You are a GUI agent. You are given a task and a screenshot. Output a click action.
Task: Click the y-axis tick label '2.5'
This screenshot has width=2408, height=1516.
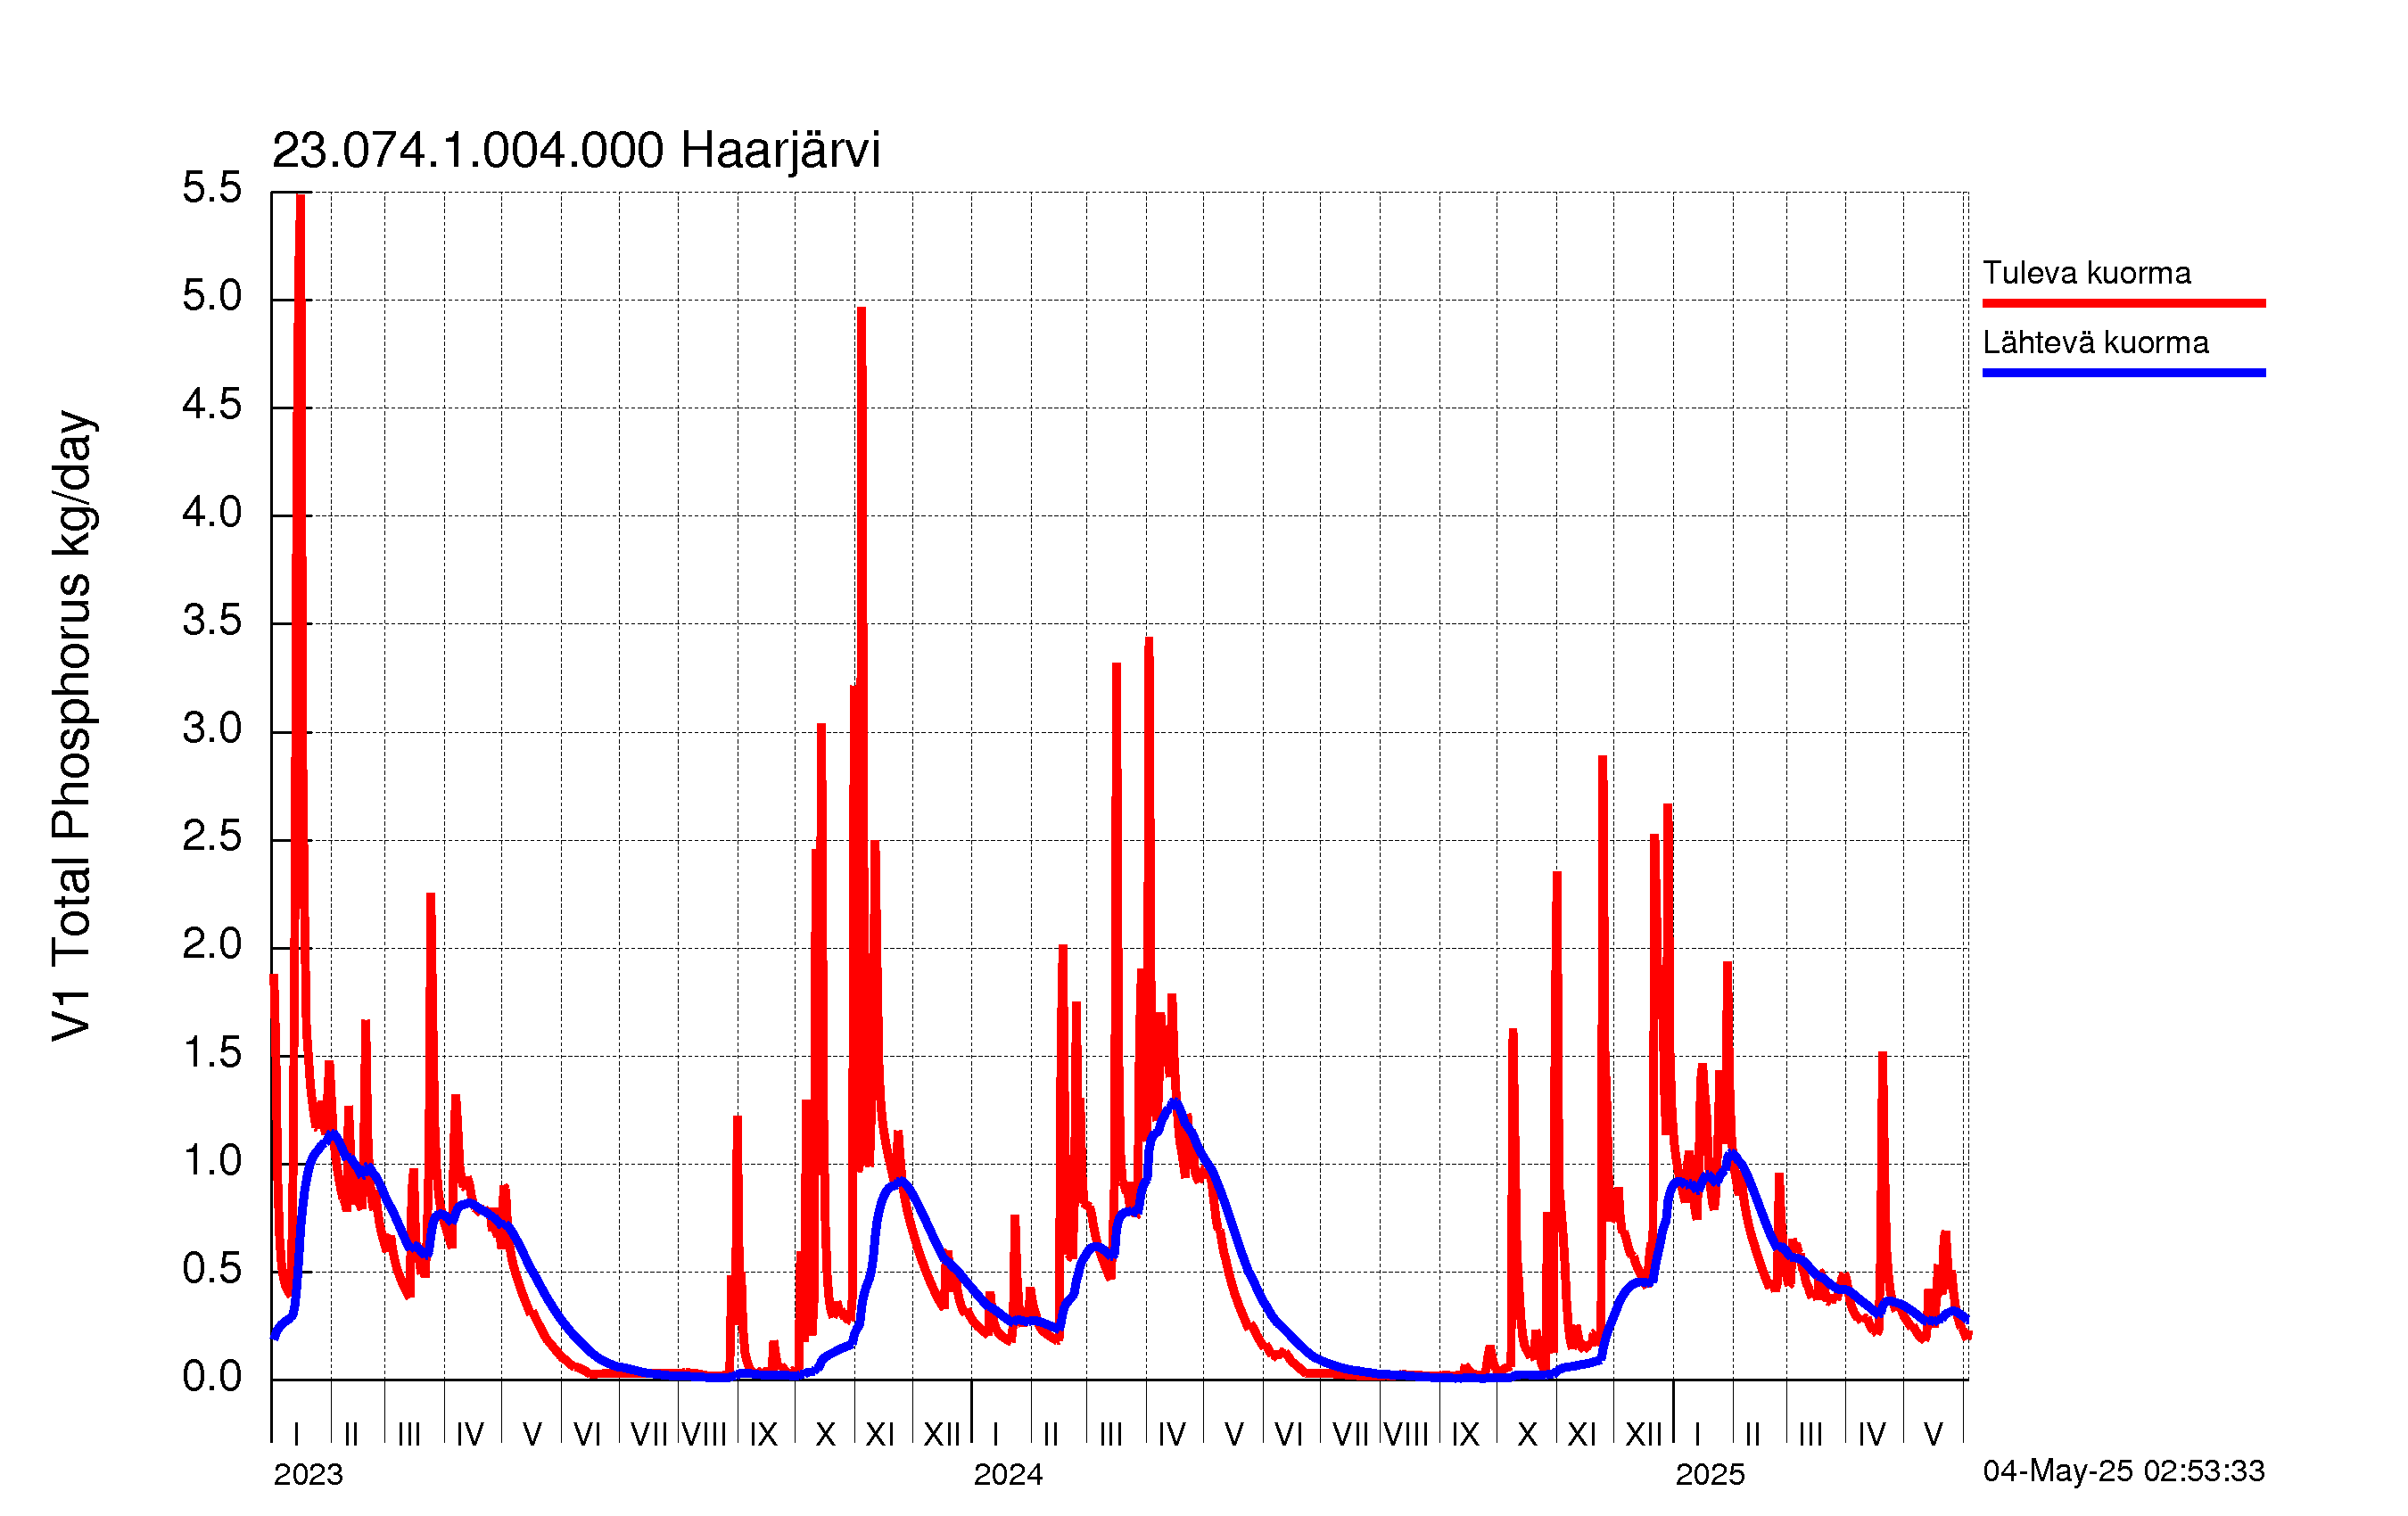coord(212,837)
